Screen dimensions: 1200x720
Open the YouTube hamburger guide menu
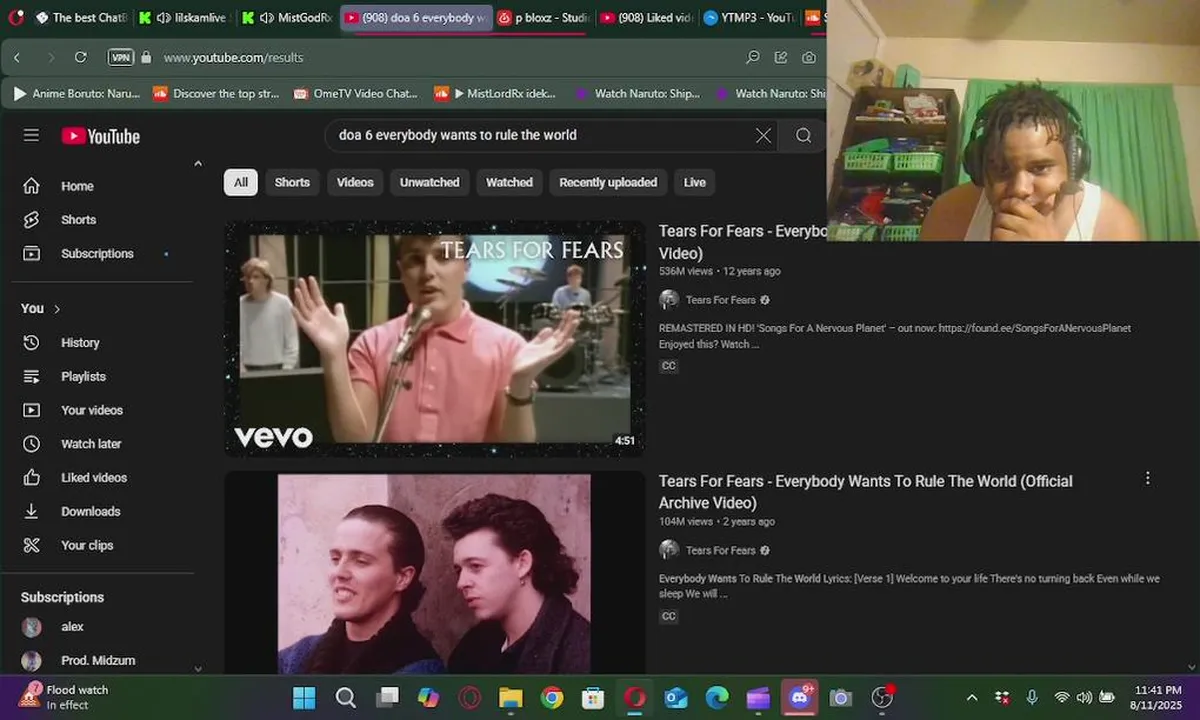[x=31, y=135]
